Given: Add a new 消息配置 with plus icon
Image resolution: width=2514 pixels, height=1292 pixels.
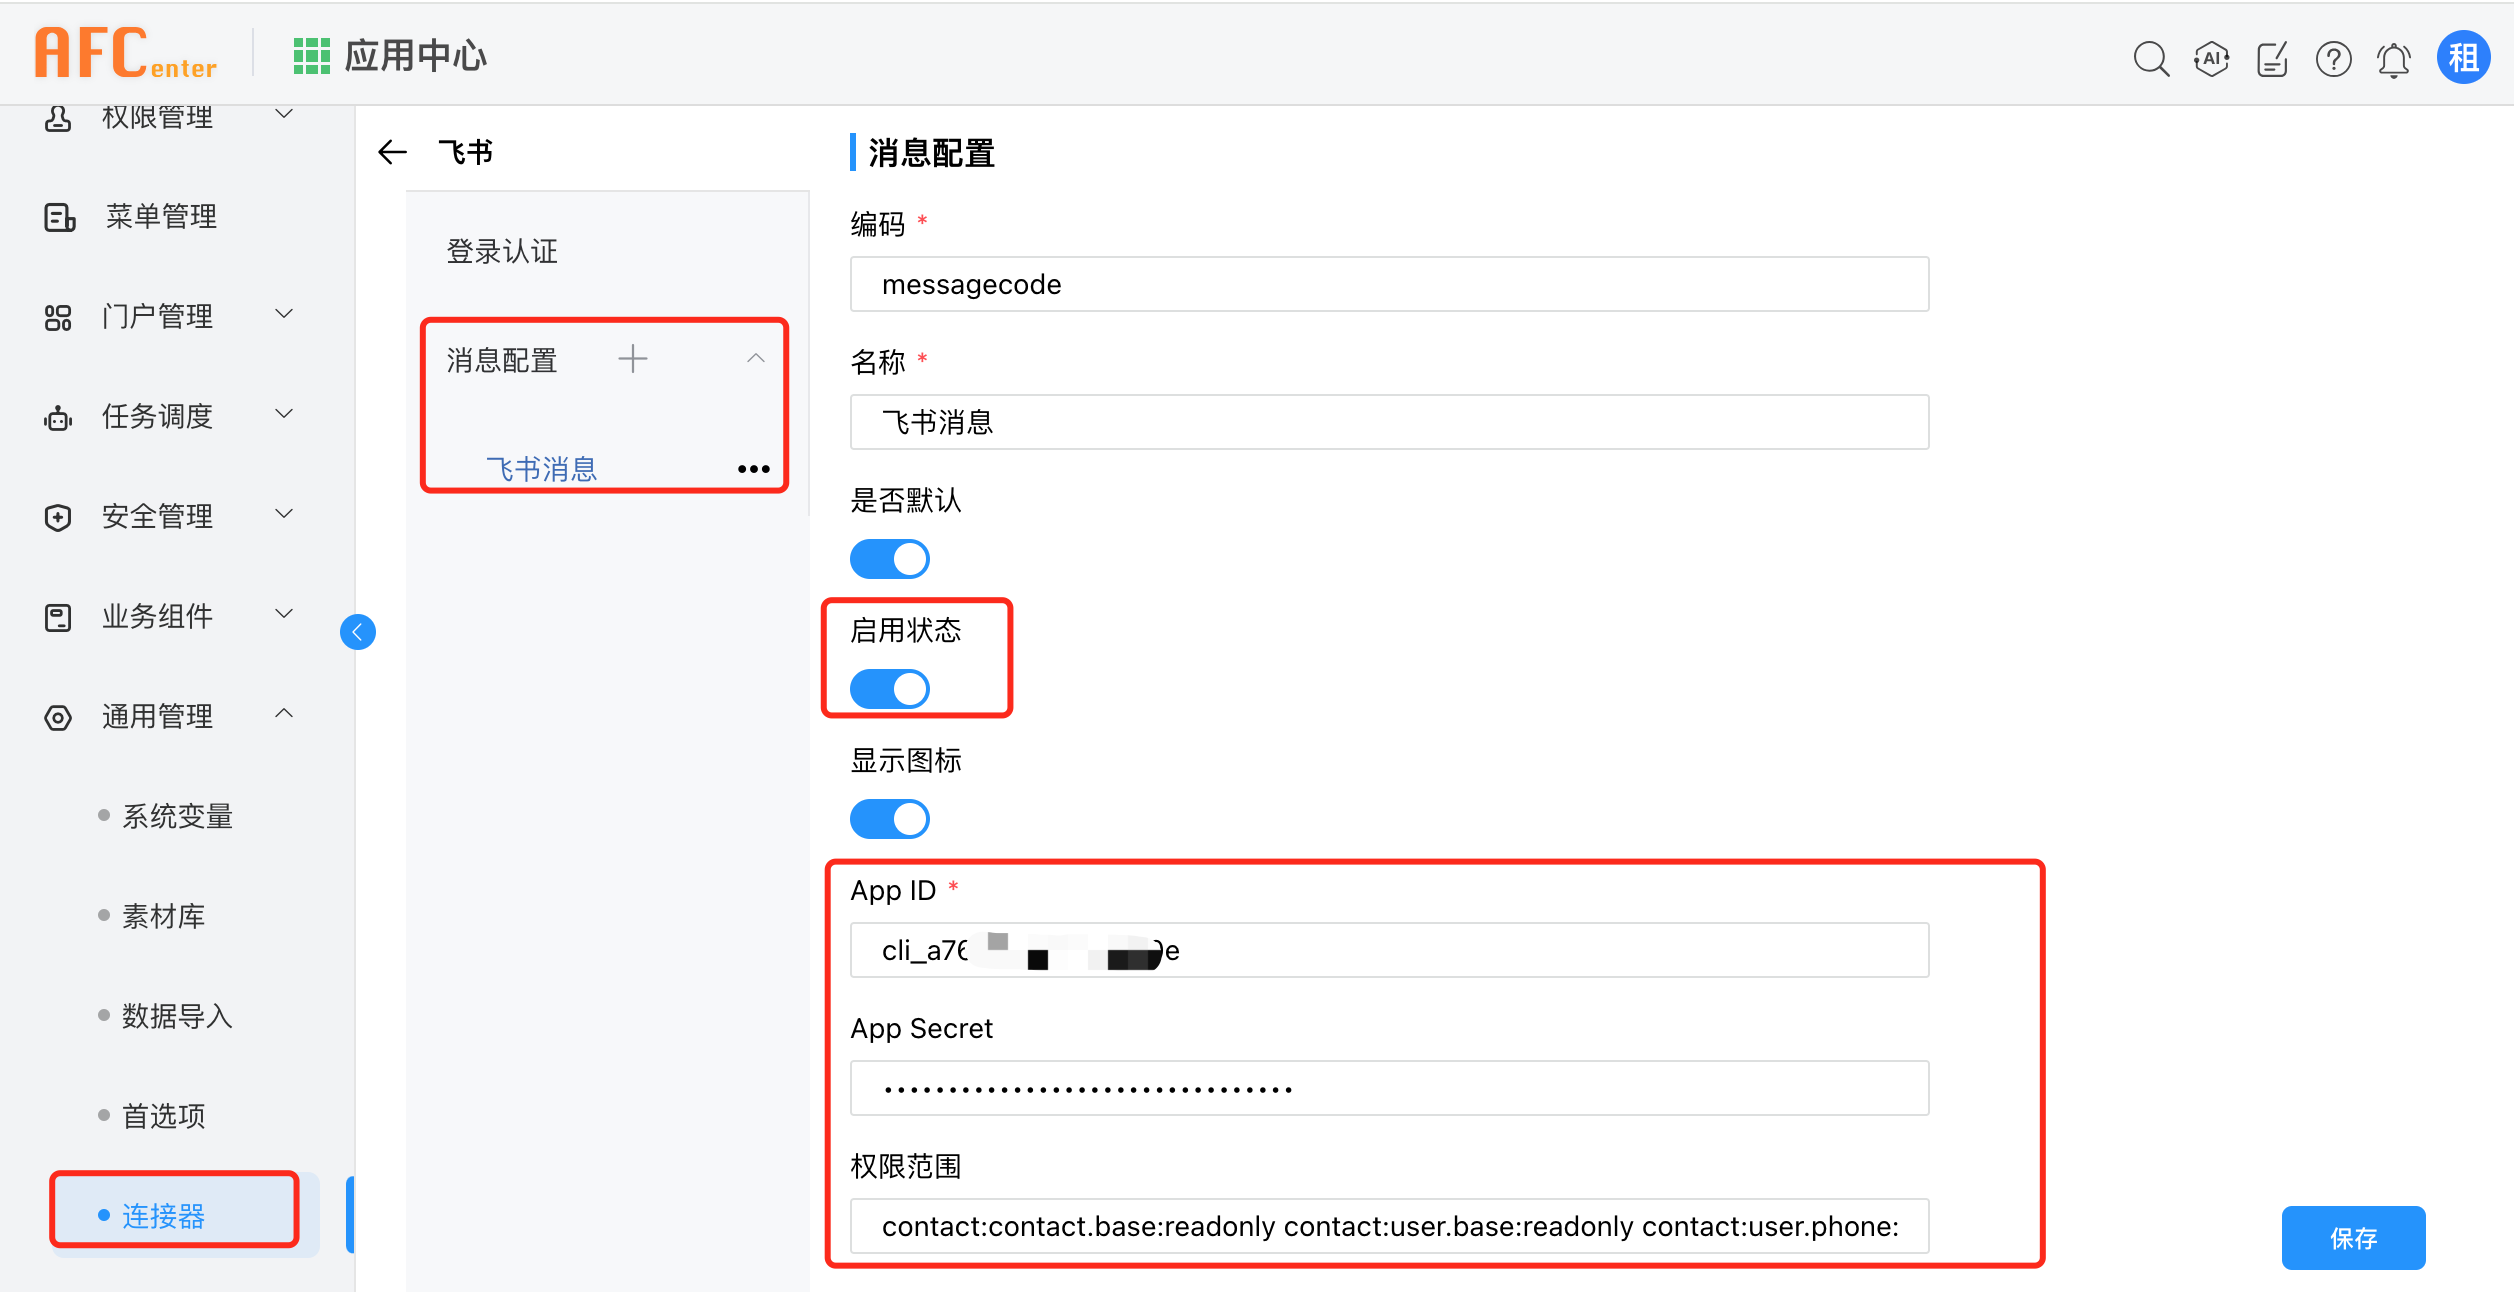Looking at the screenshot, I should pyautogui.click(x=633, y=358).
